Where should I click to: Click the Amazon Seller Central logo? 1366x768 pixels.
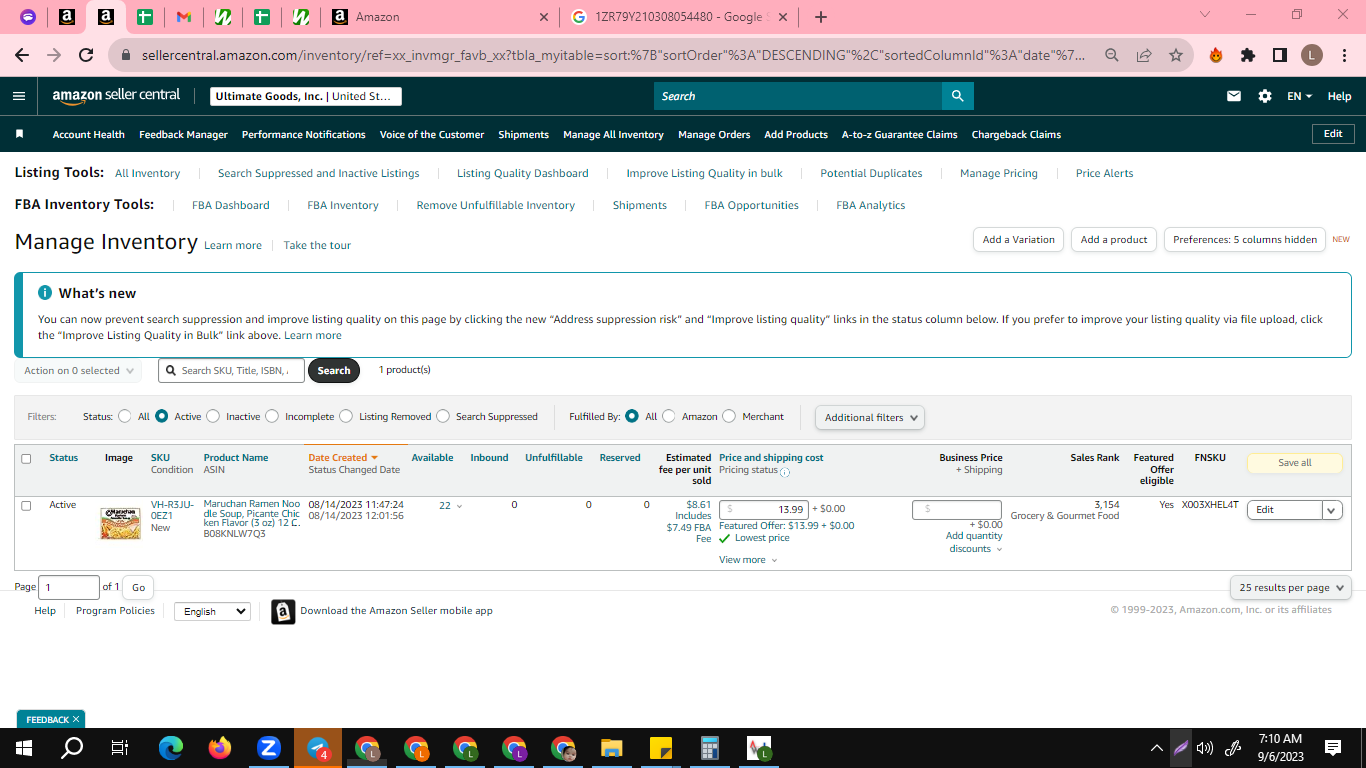pos(116,96)
